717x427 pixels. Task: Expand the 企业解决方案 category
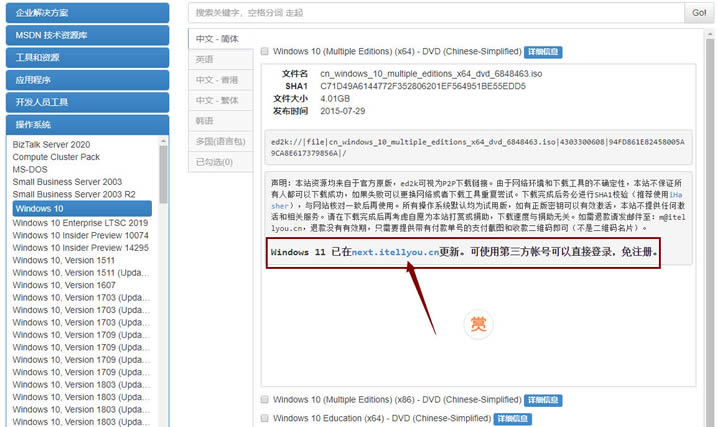pyautogui.click(x=87, y=13)
